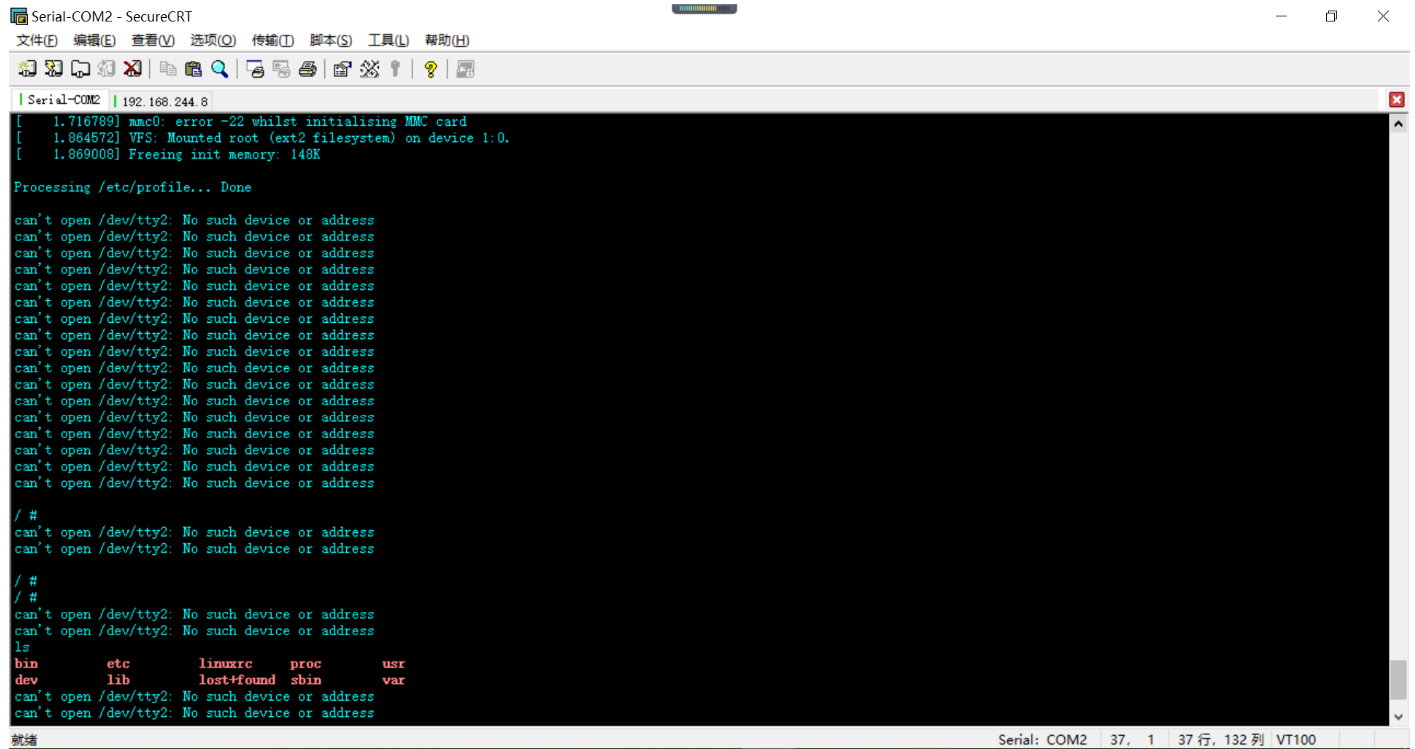
Task: Click the SecureCRT title bar app icon
Action: (18, 16)
